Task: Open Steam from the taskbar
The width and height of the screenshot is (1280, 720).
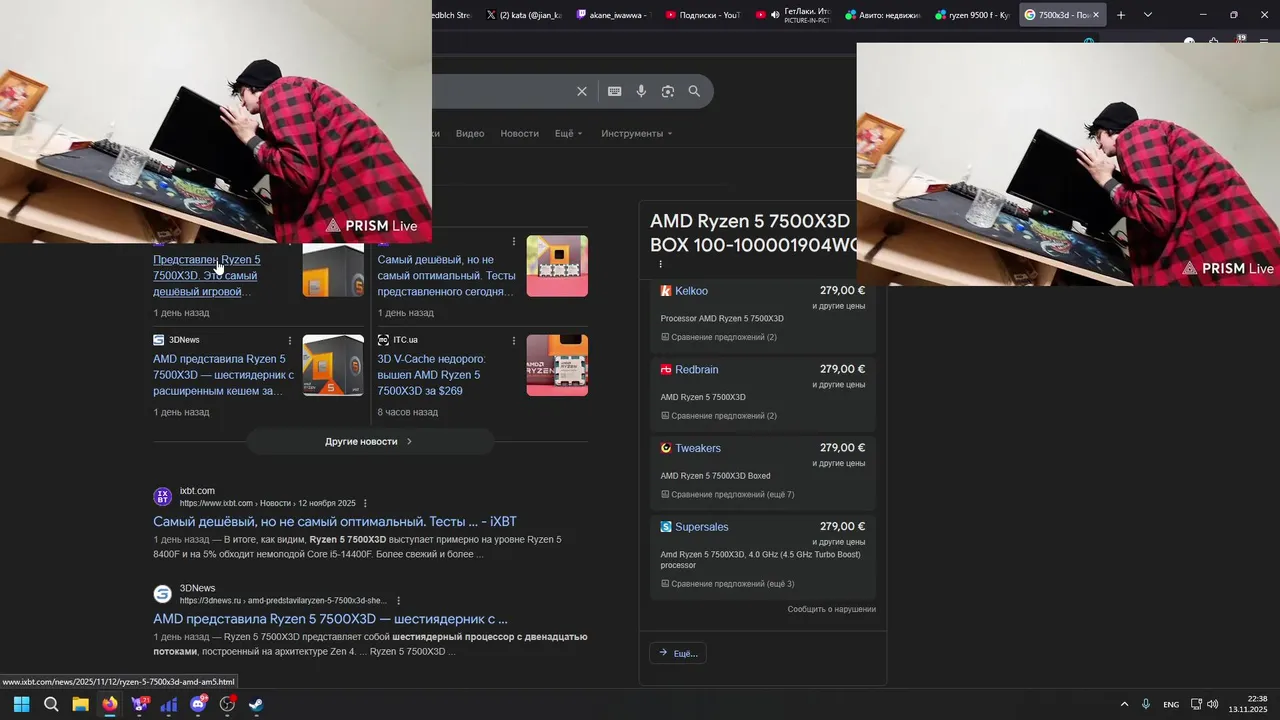Action: click(x=256, y=704)
